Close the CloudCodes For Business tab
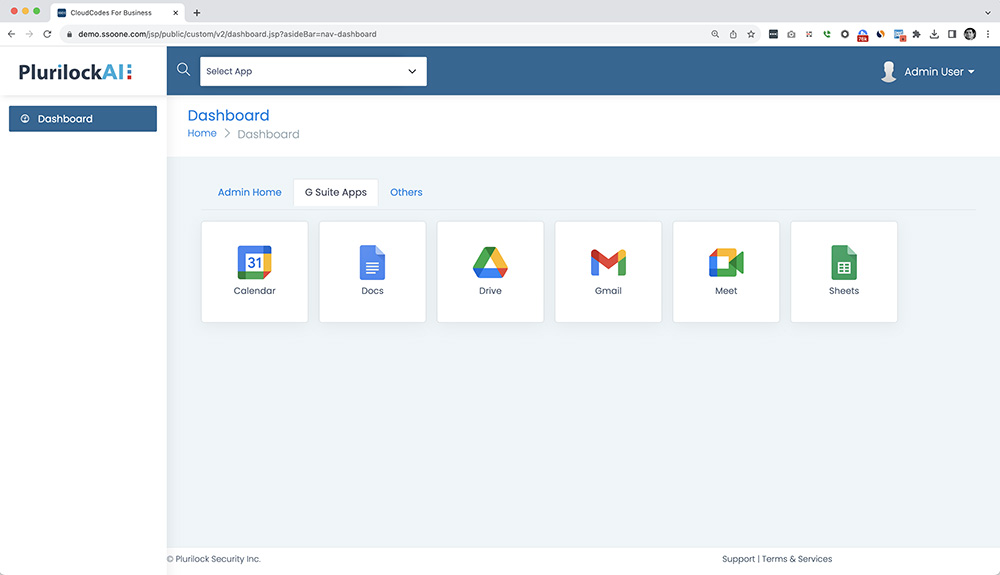1000x575 pixels. (175, 13)
